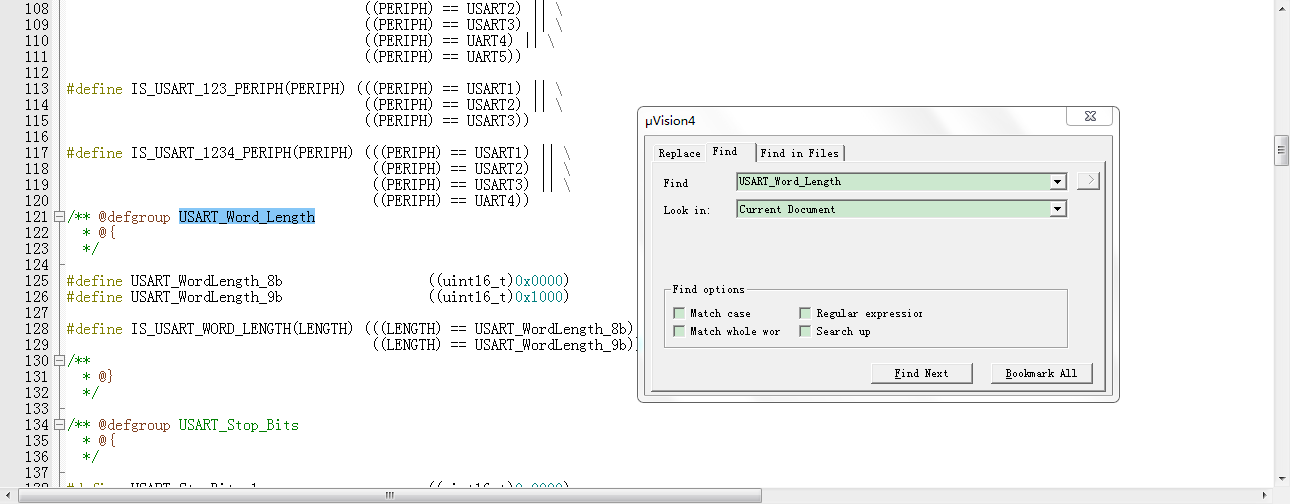
Task: Select the Find tab
Action: pos(725,152)
